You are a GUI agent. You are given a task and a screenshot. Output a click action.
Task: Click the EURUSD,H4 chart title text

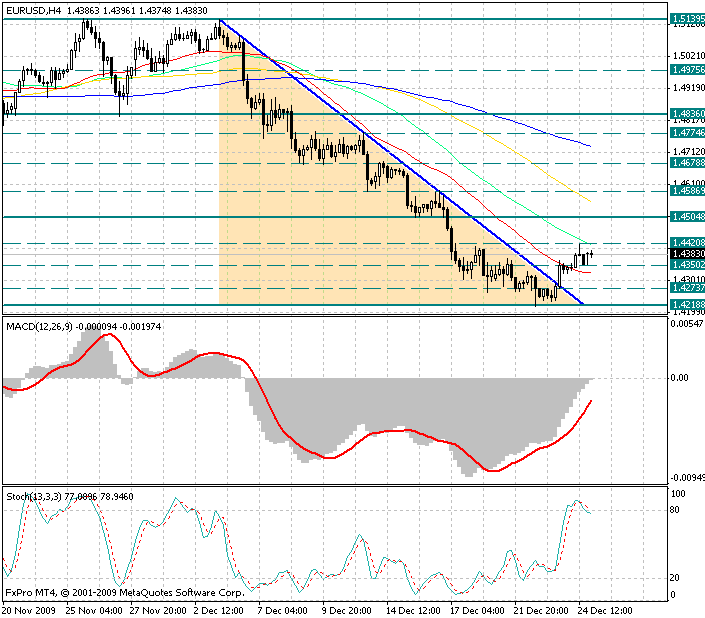(x=34, y=10)
